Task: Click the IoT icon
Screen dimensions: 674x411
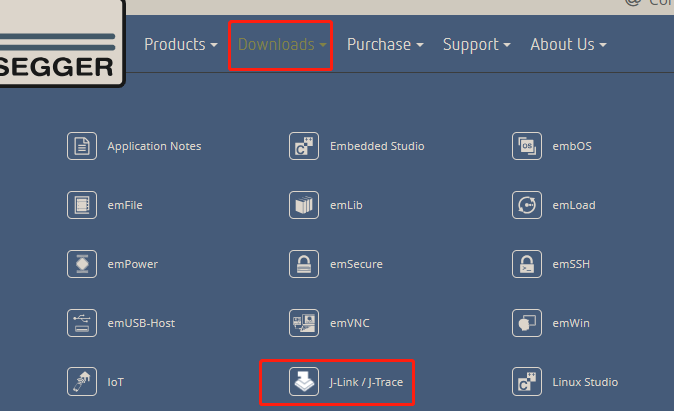Action: click(82, 381)
